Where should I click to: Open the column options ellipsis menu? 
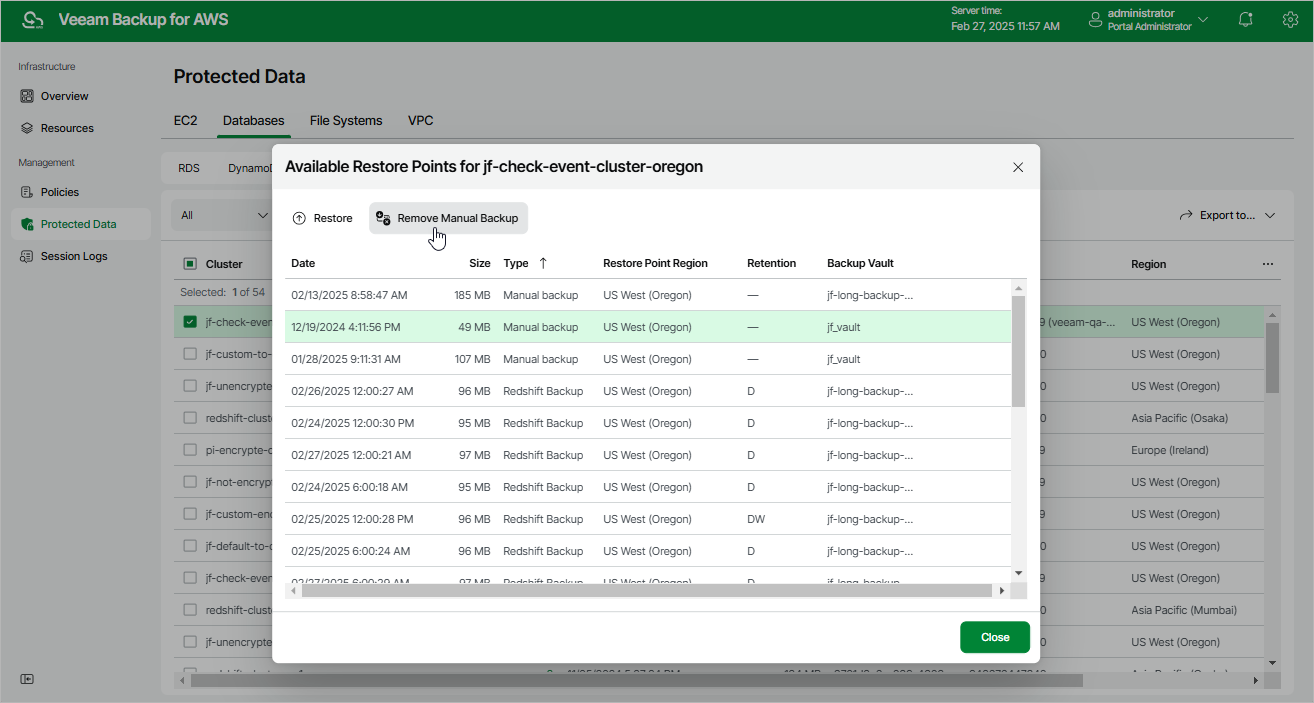point(1268,264)
